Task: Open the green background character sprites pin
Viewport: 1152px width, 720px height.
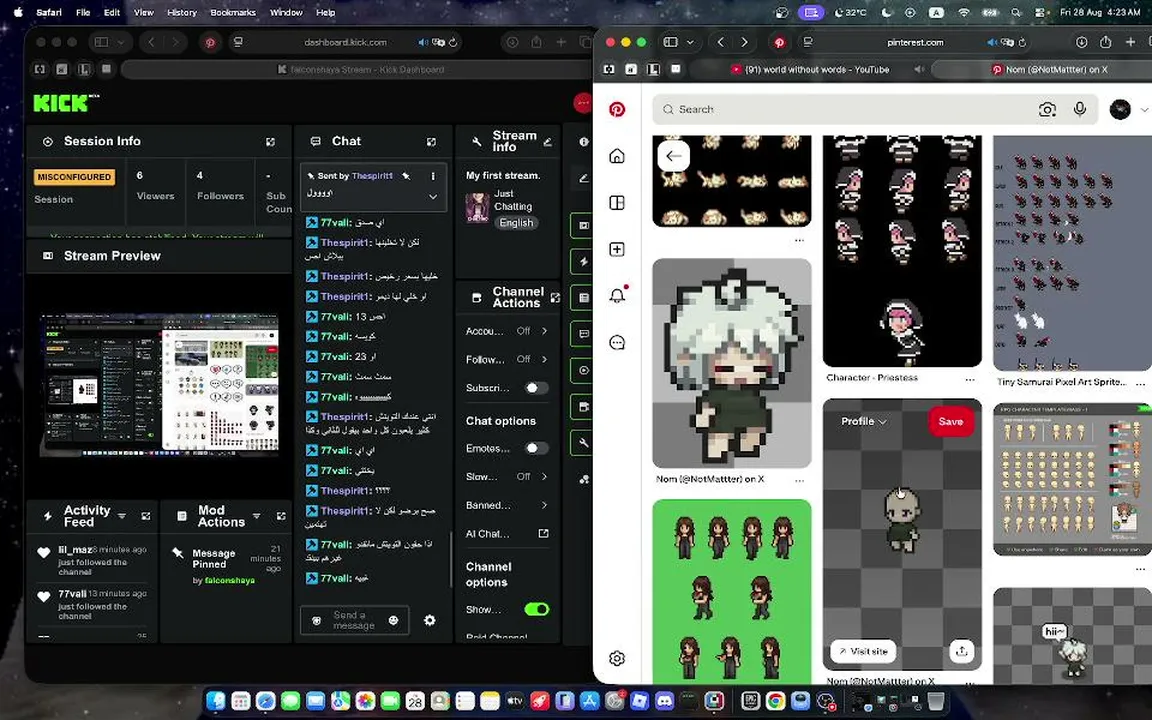Action: tap(732, 591)
